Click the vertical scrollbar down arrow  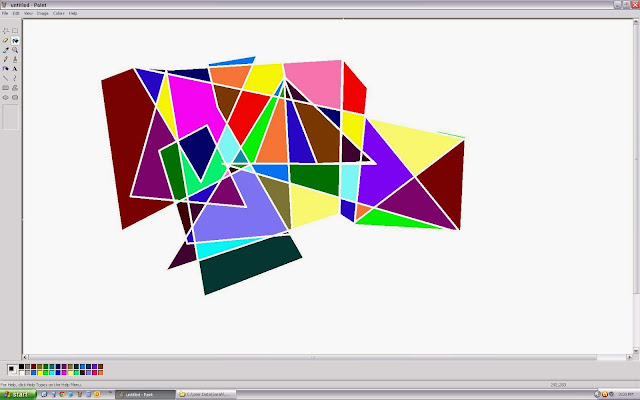pyautogui.click(x=636, y=351)
